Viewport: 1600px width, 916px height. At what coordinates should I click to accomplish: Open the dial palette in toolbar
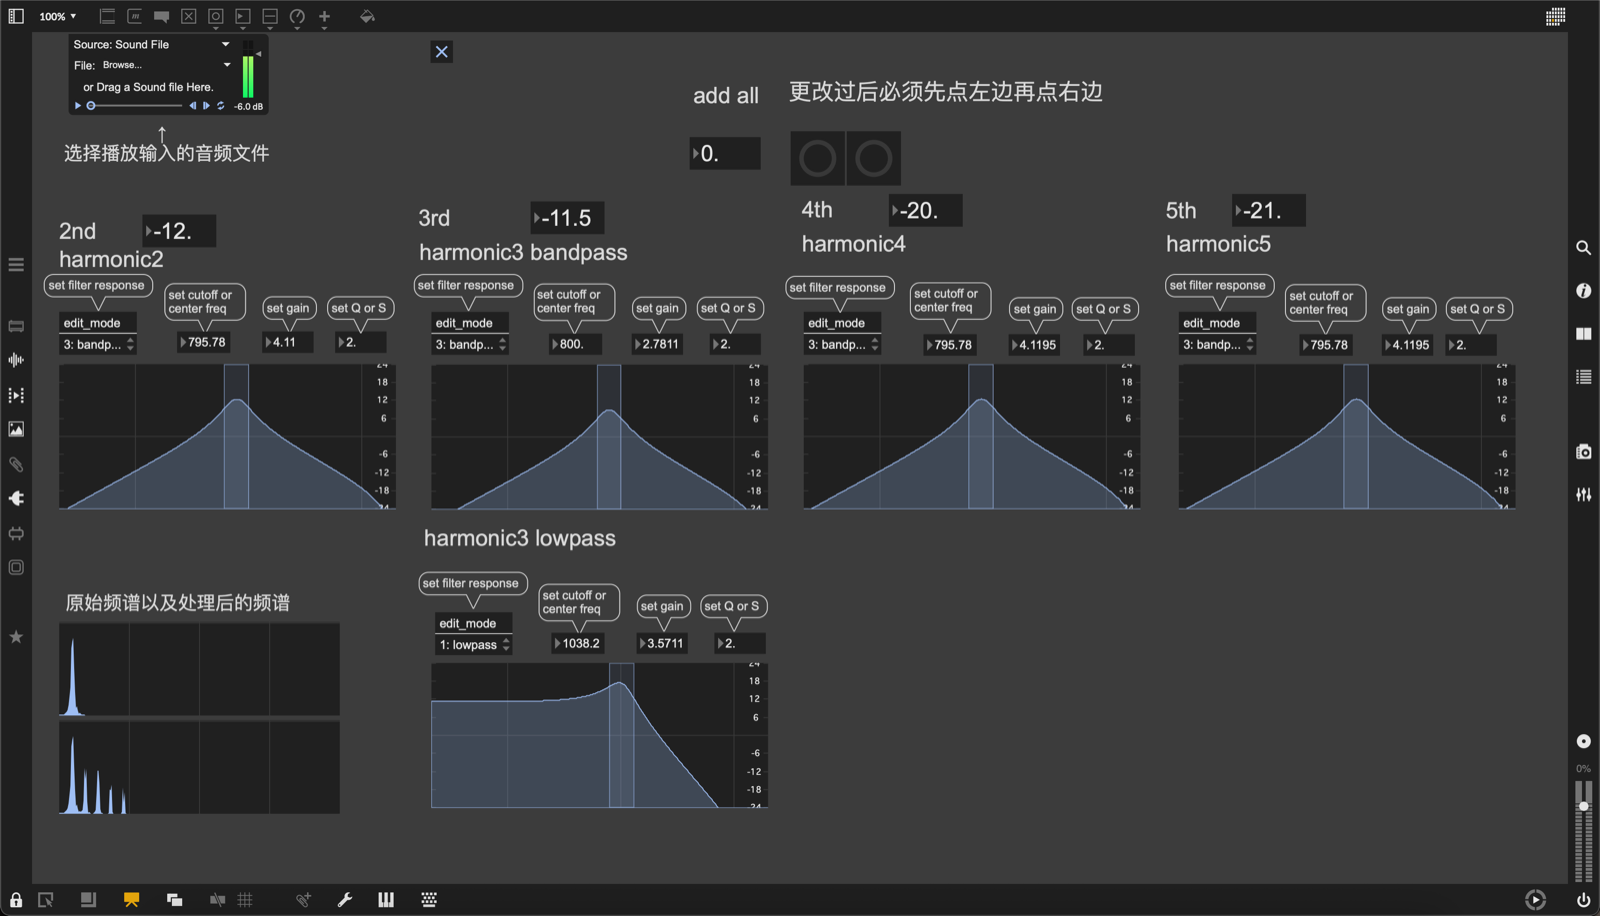297,16
